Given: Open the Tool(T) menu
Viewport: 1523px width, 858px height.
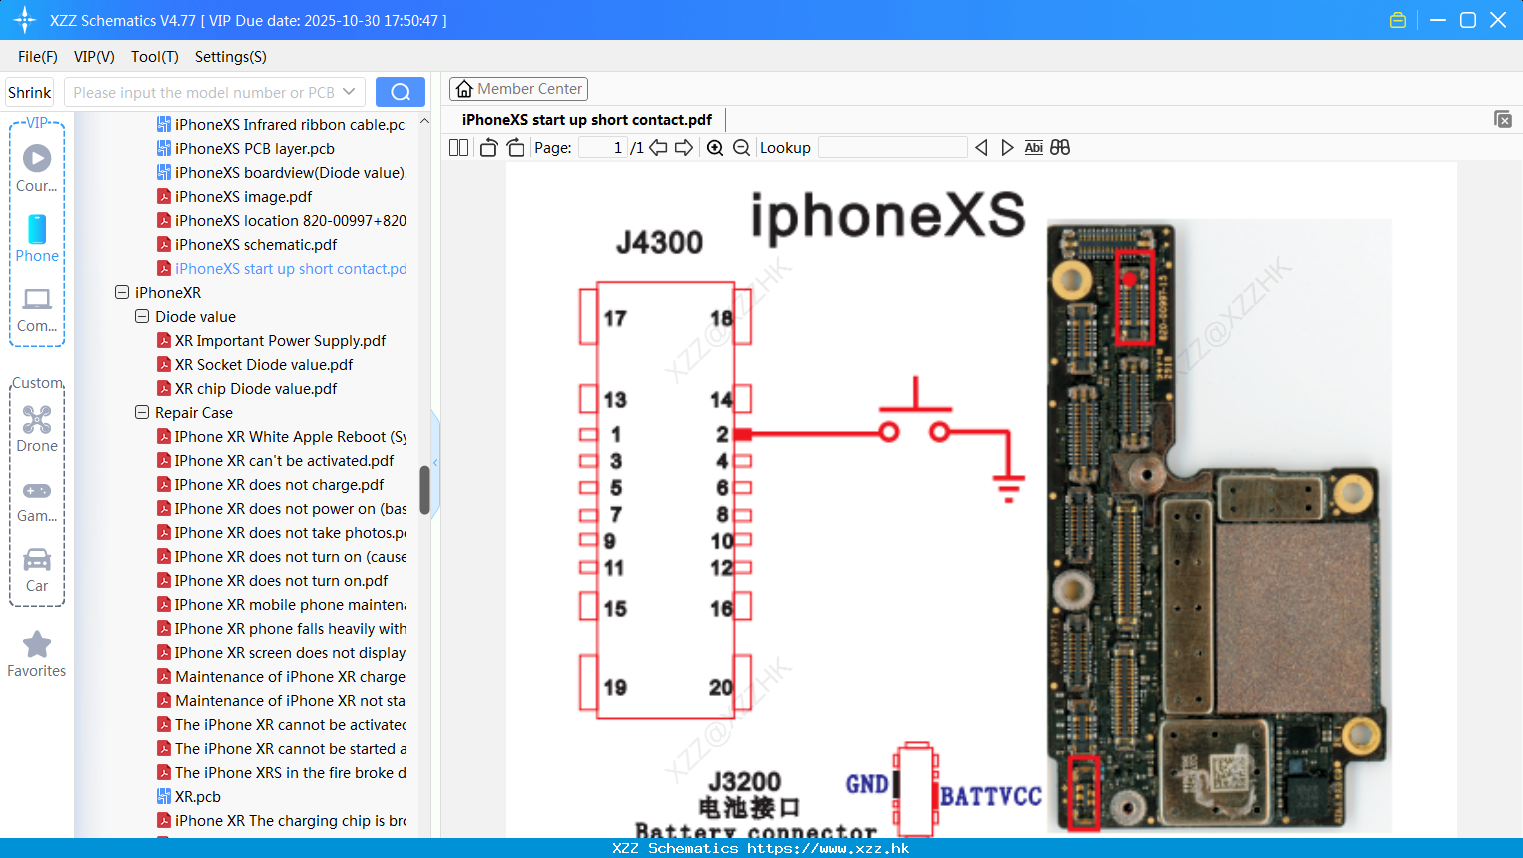Looking at the screenshot, I should [155, 57].
